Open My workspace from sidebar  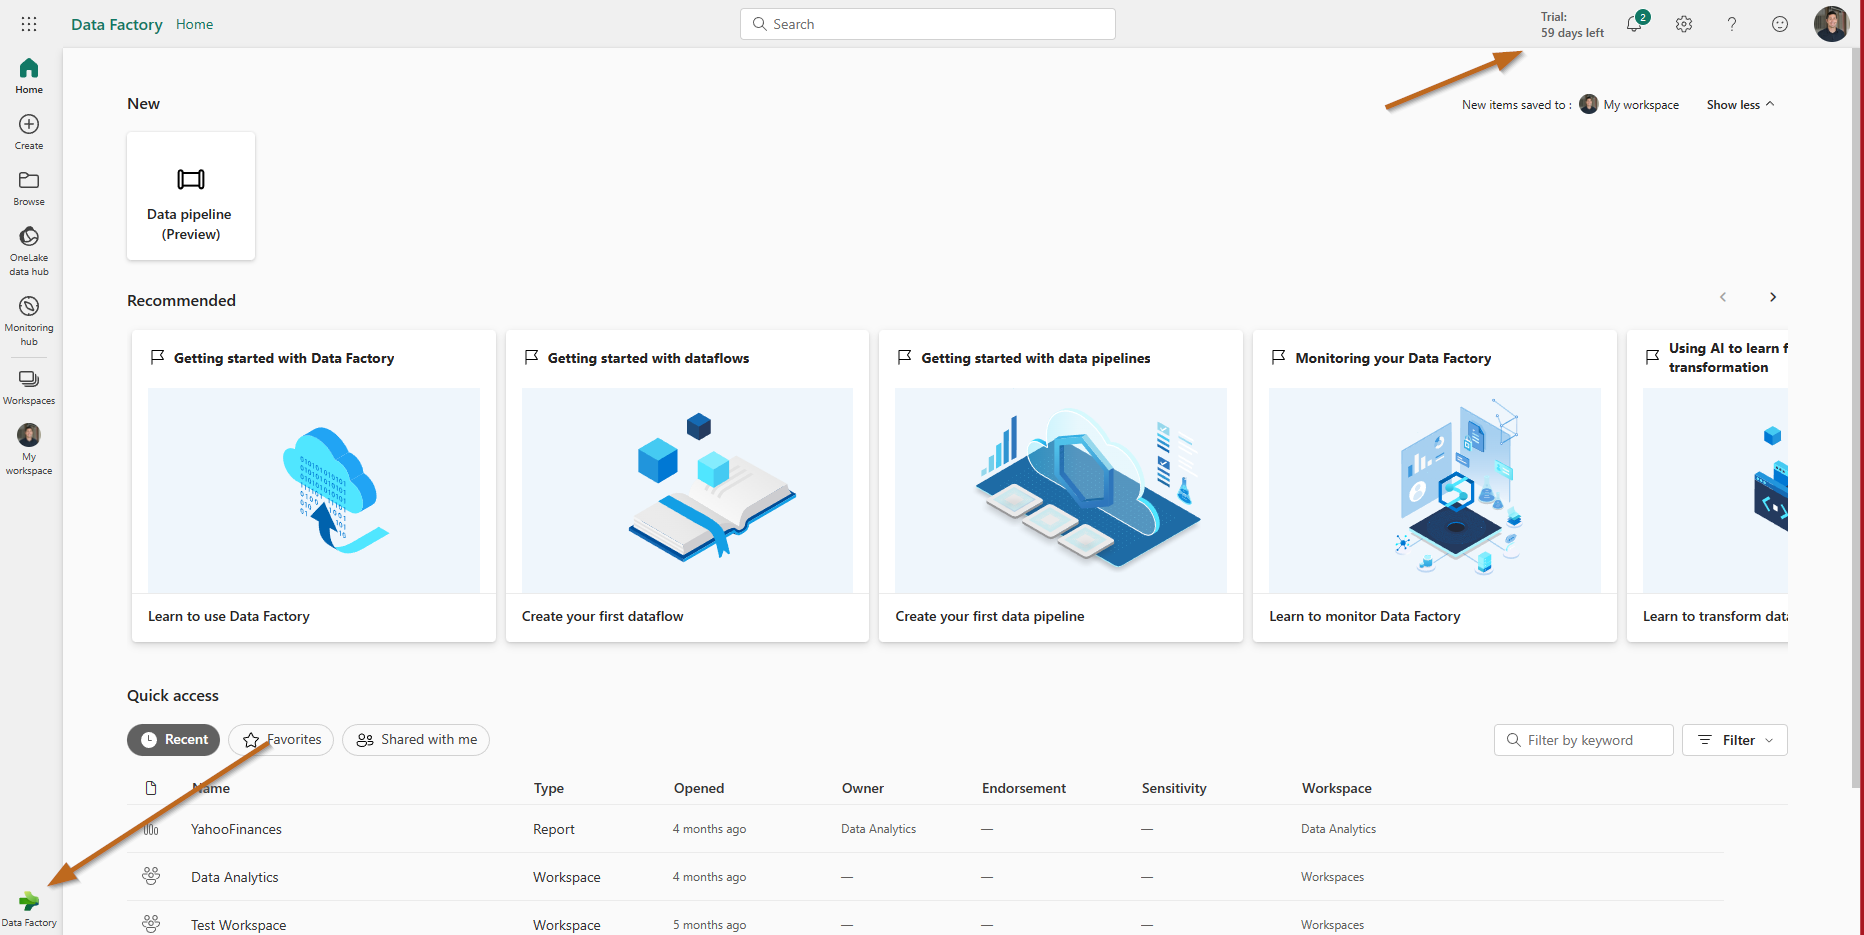[x=29, y=449]
